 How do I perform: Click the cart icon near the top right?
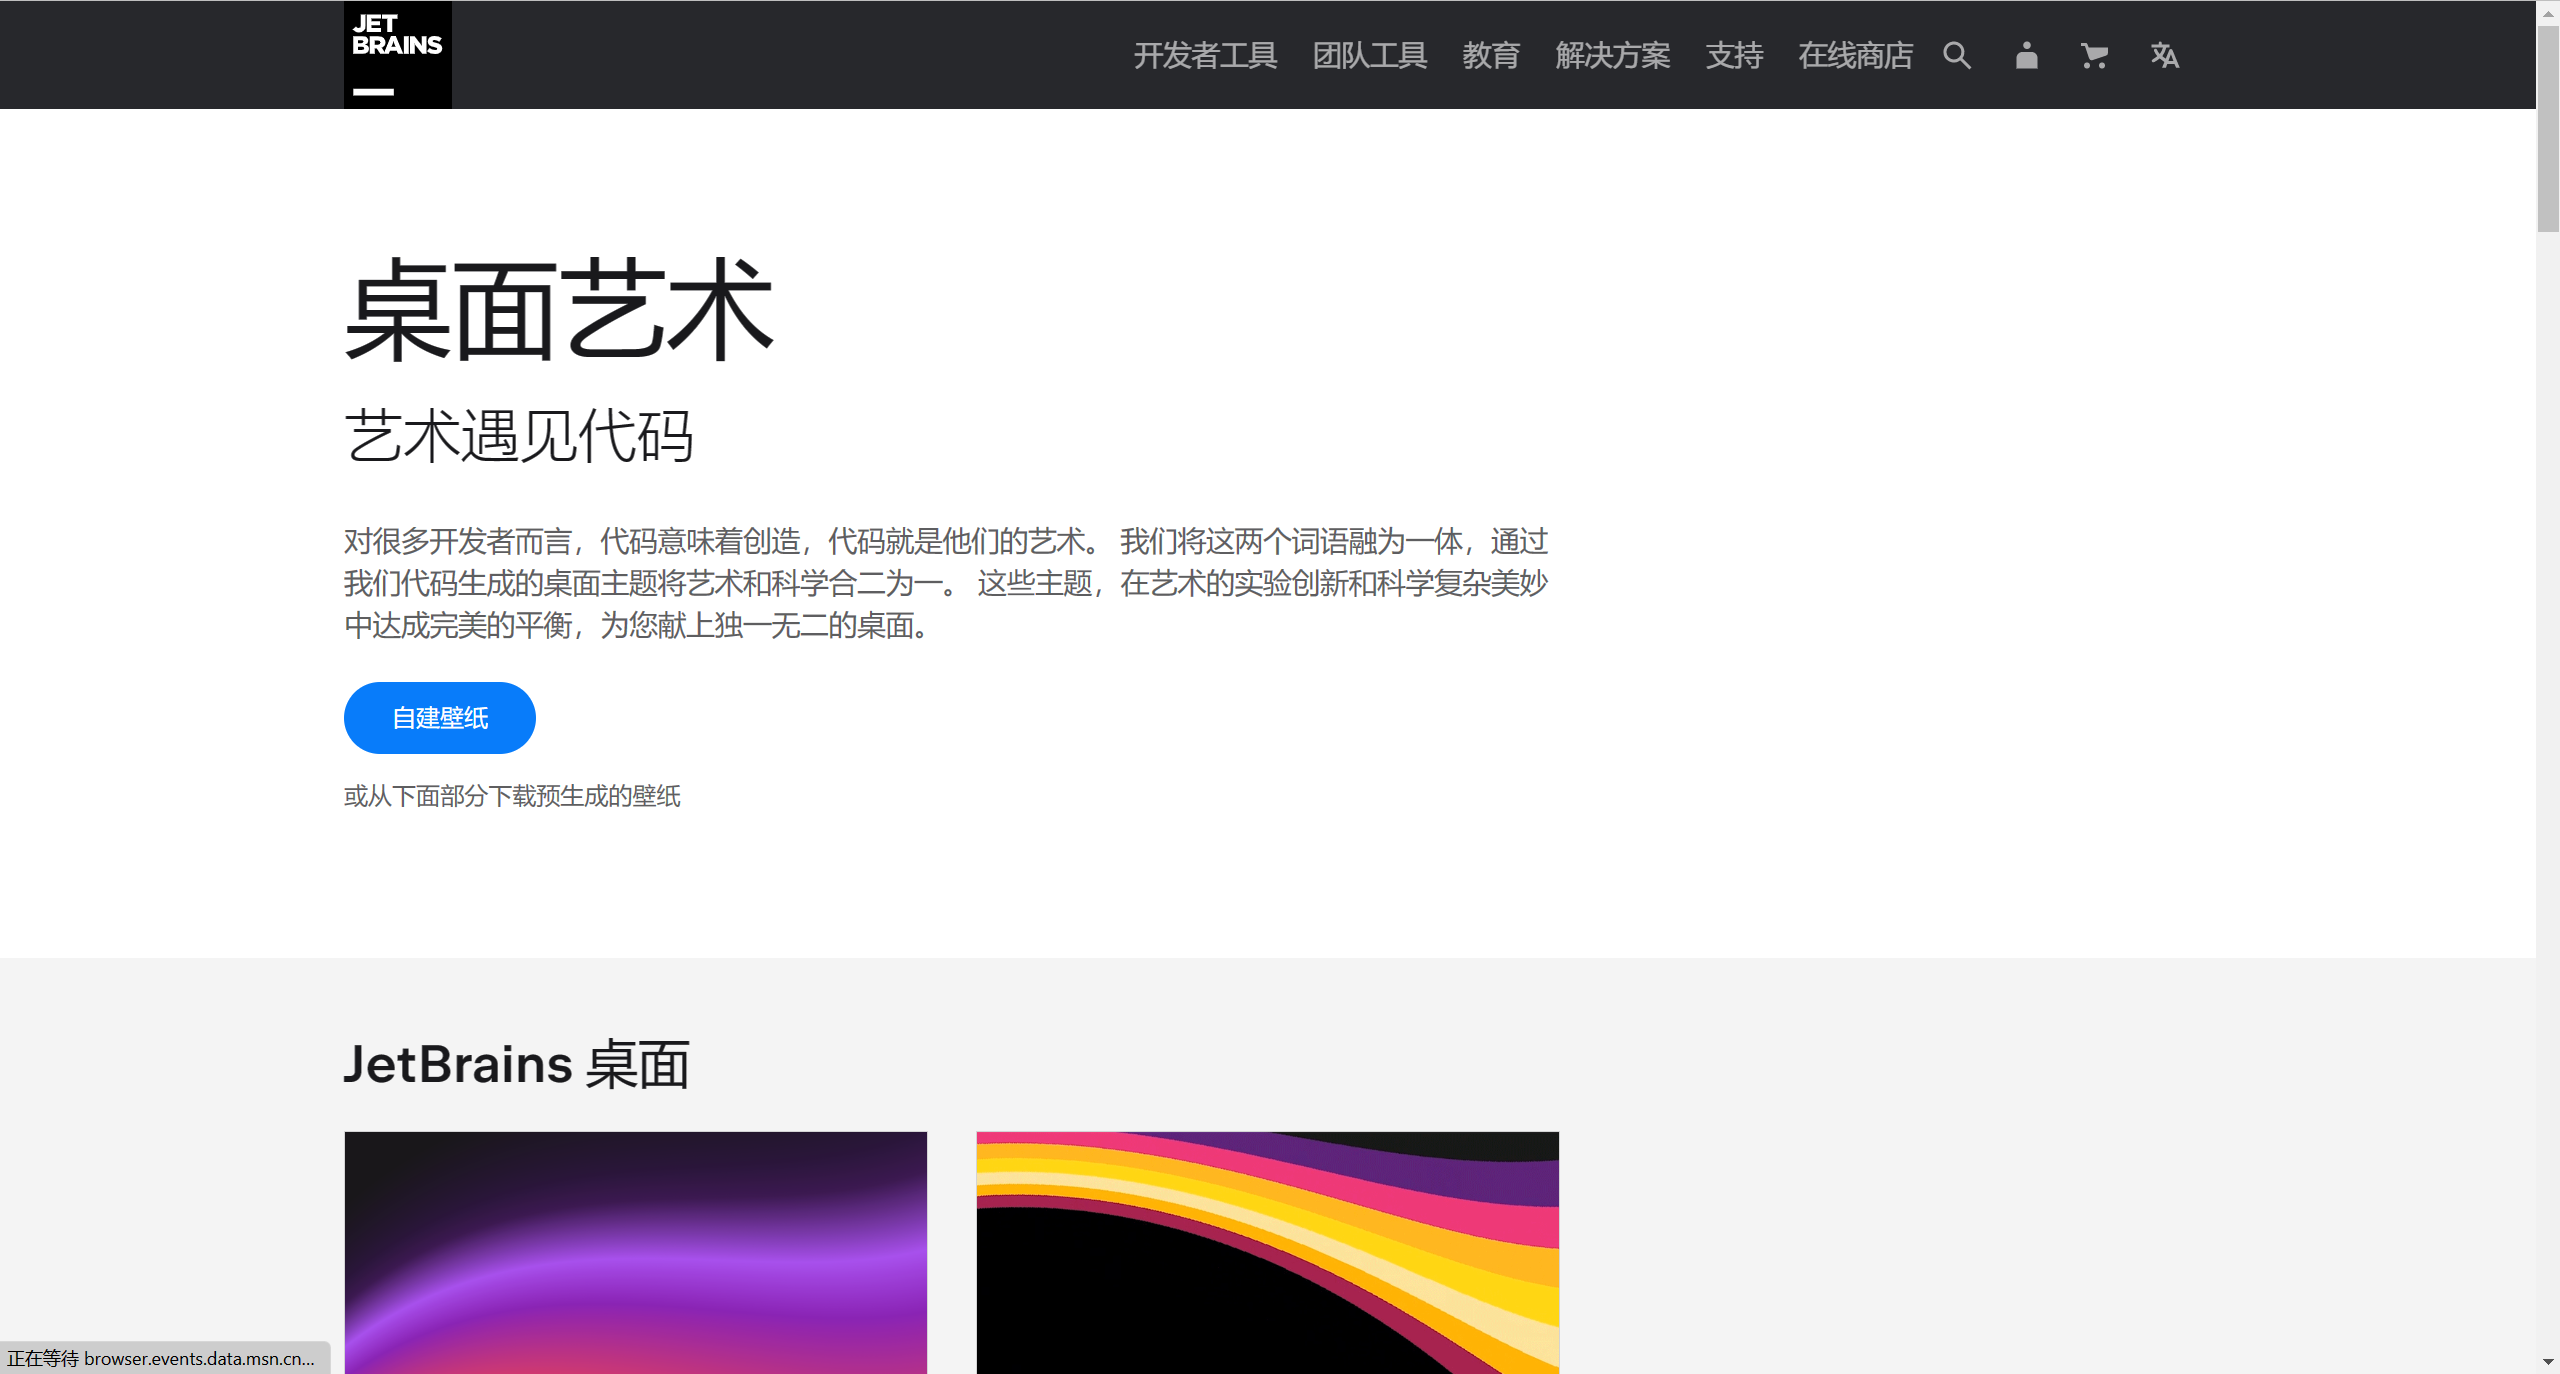click(2093, 56)
